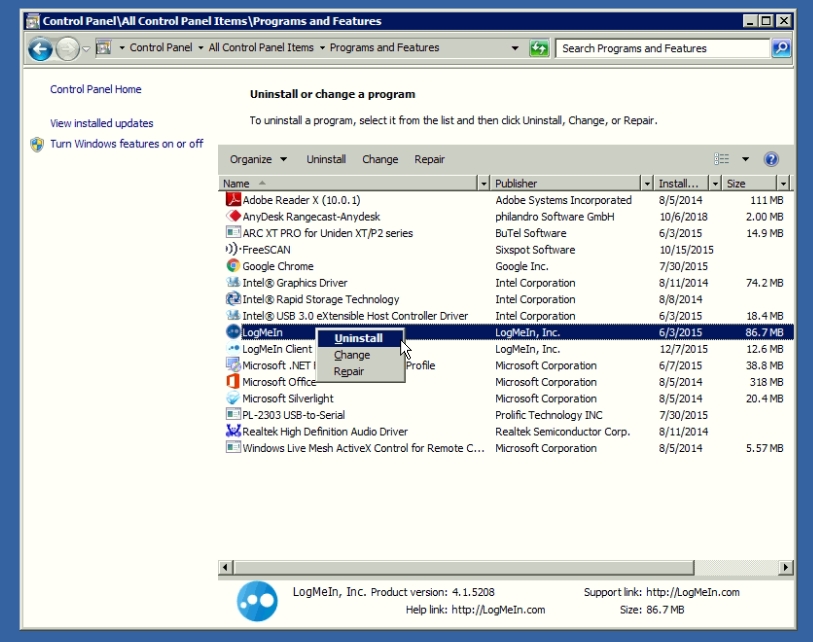Select Microsoft Silverlight row text
Image resolution: width=813 pixels, height=642 pixels.
tap(288, 398)
